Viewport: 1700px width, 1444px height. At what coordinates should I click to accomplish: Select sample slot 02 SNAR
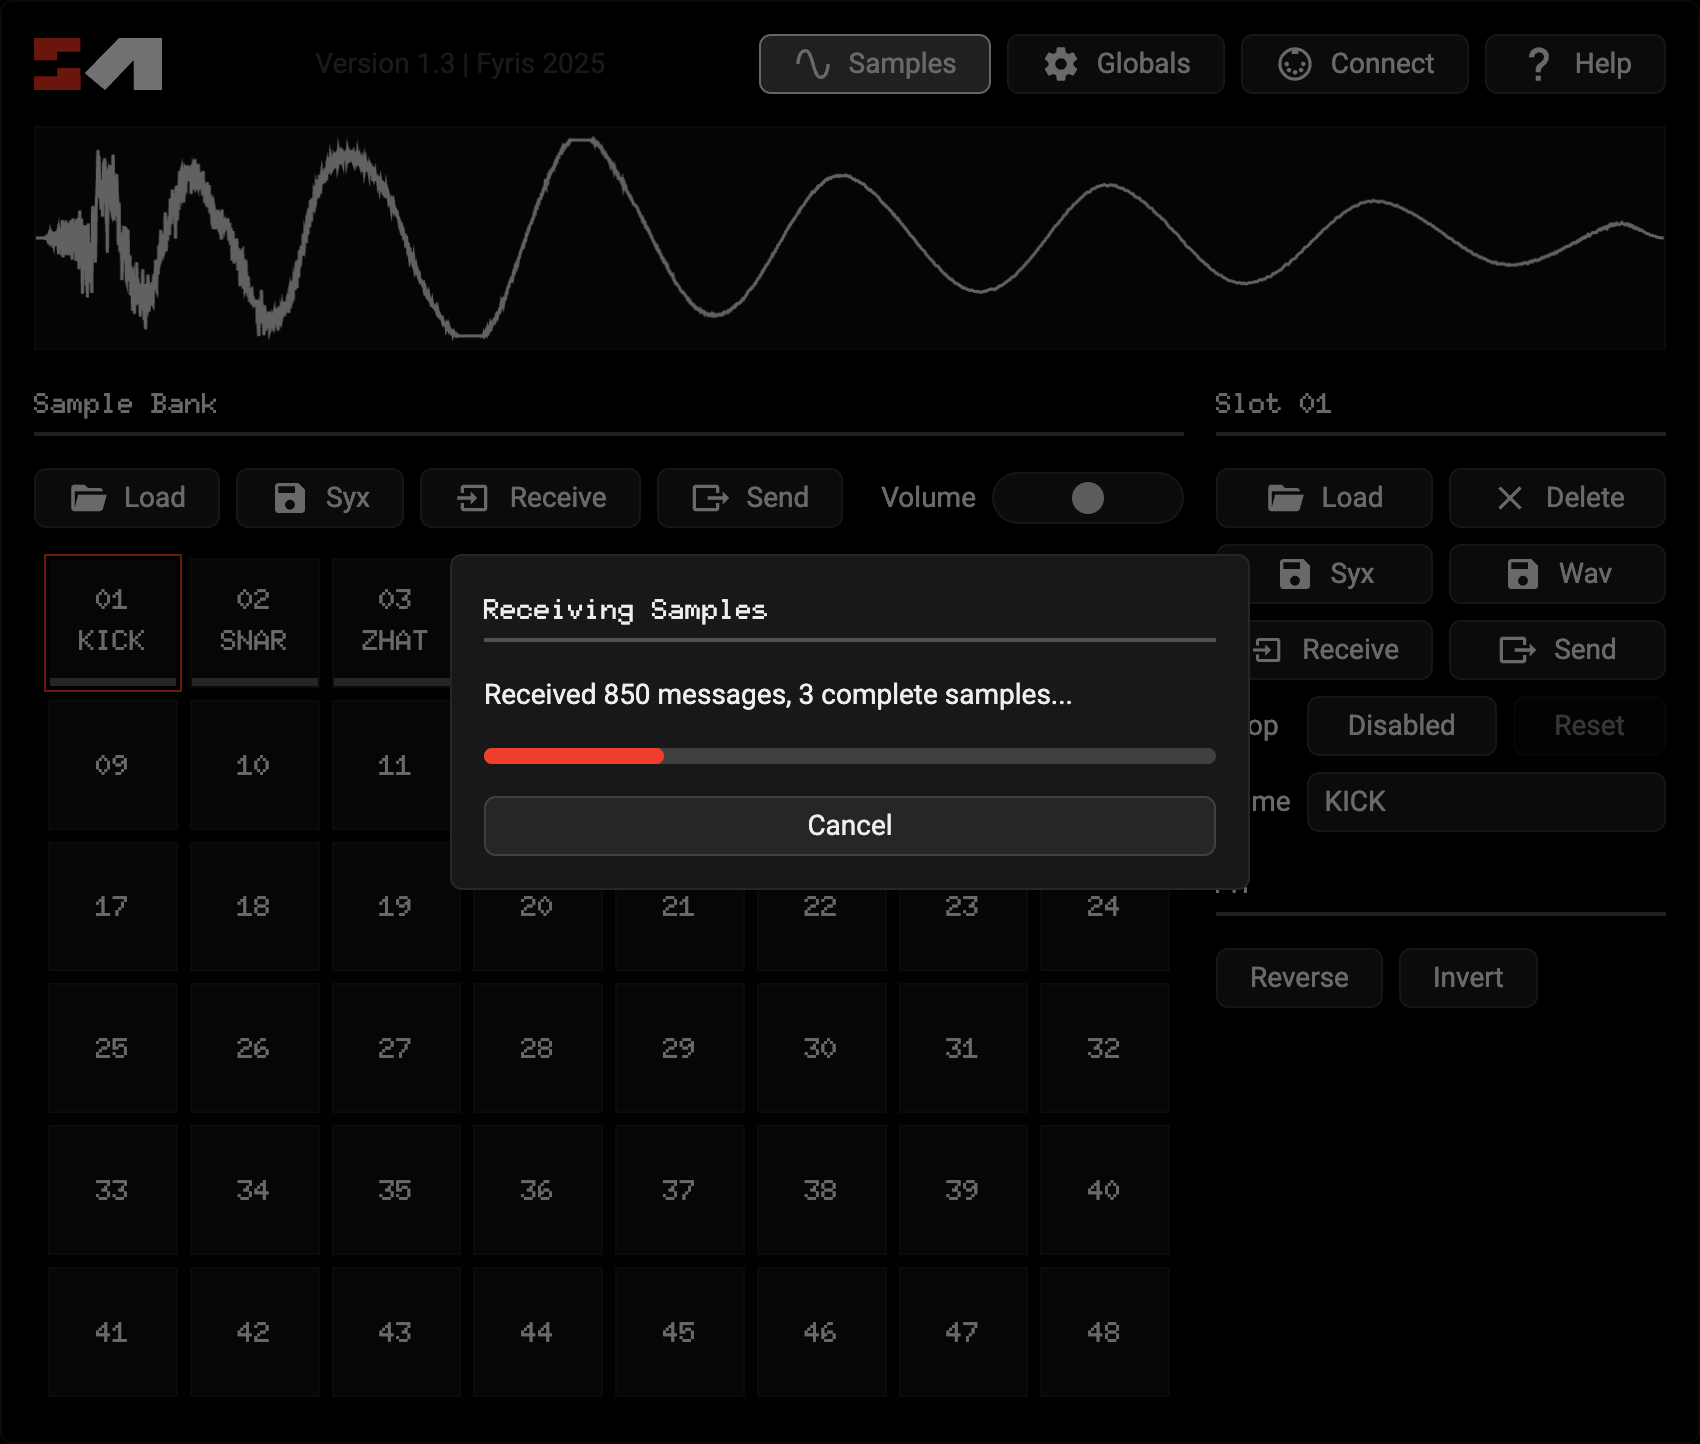click(x=254, y=621)
